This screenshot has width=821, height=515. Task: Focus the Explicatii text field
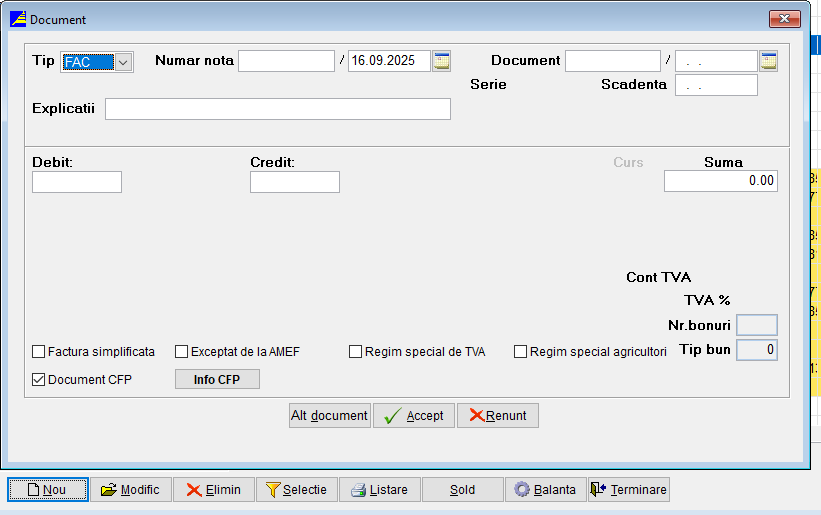(277, 109)
